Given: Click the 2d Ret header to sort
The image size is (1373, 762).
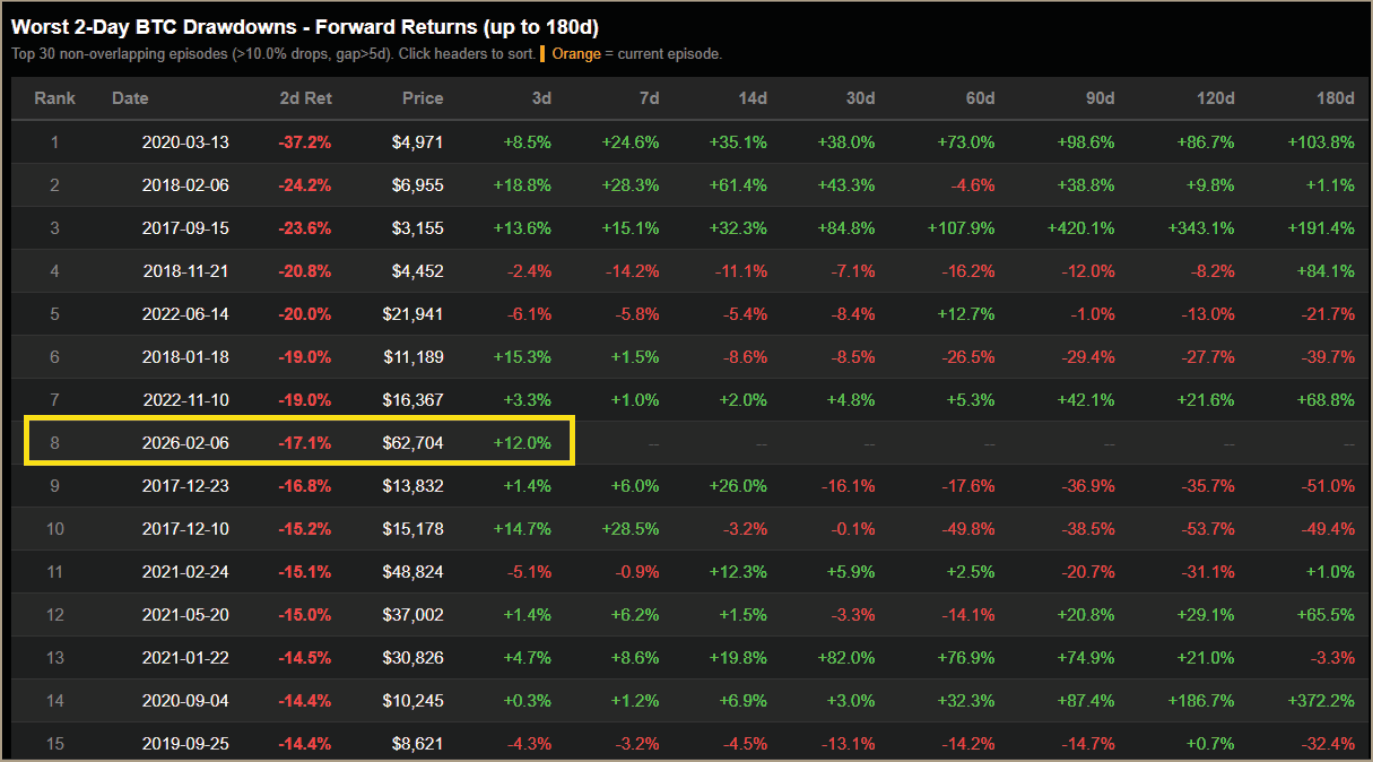Looking at the screenshot, I should click(305, 98).
